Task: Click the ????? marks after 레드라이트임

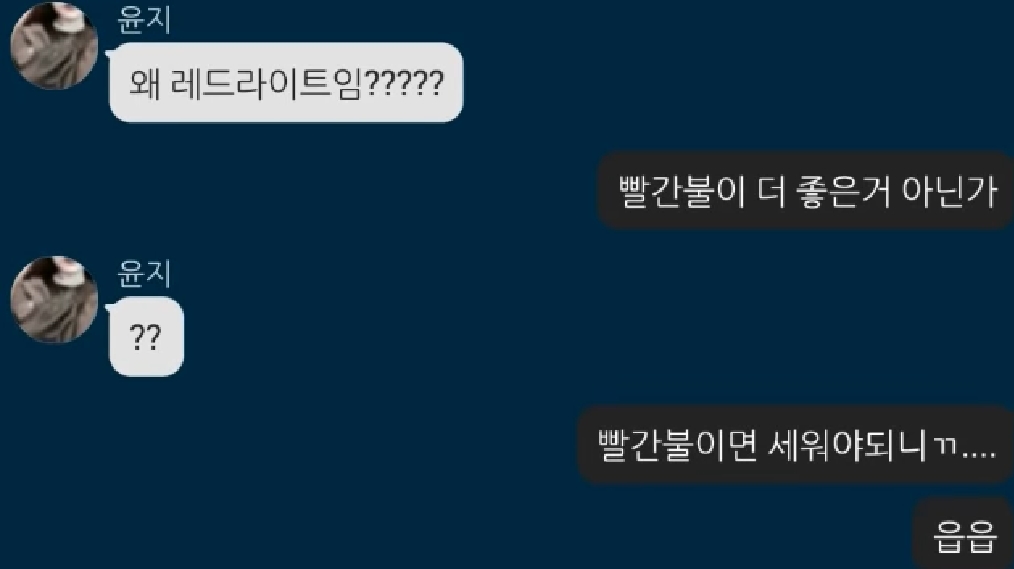Action: (x=404, y=83)
